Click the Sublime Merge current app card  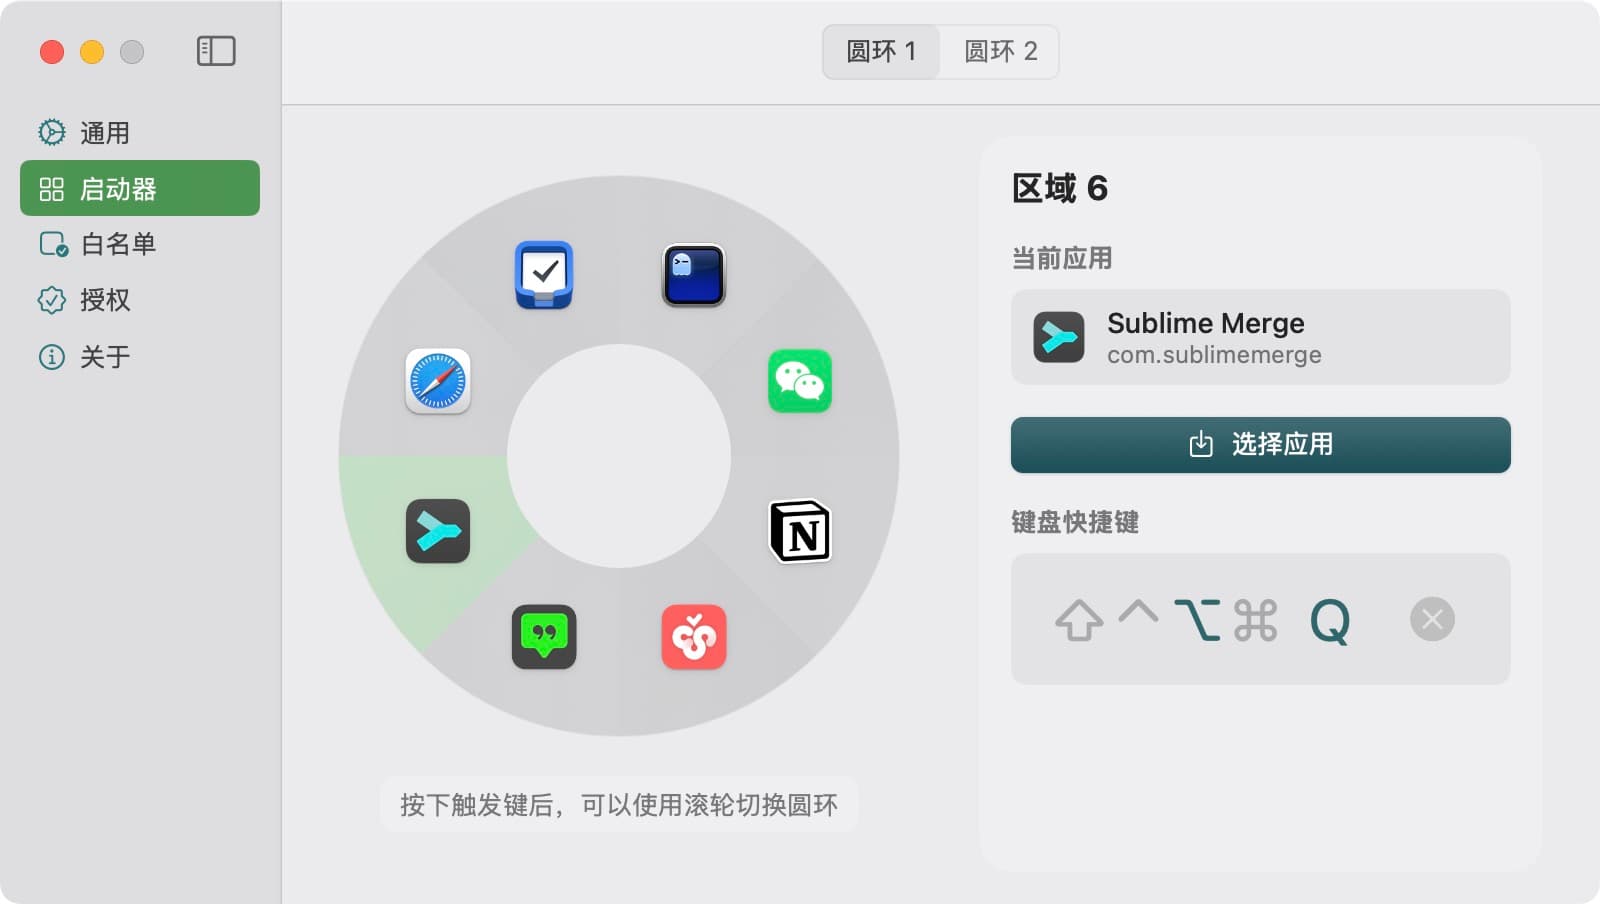pyautogui.click(x=1260, y=337)
